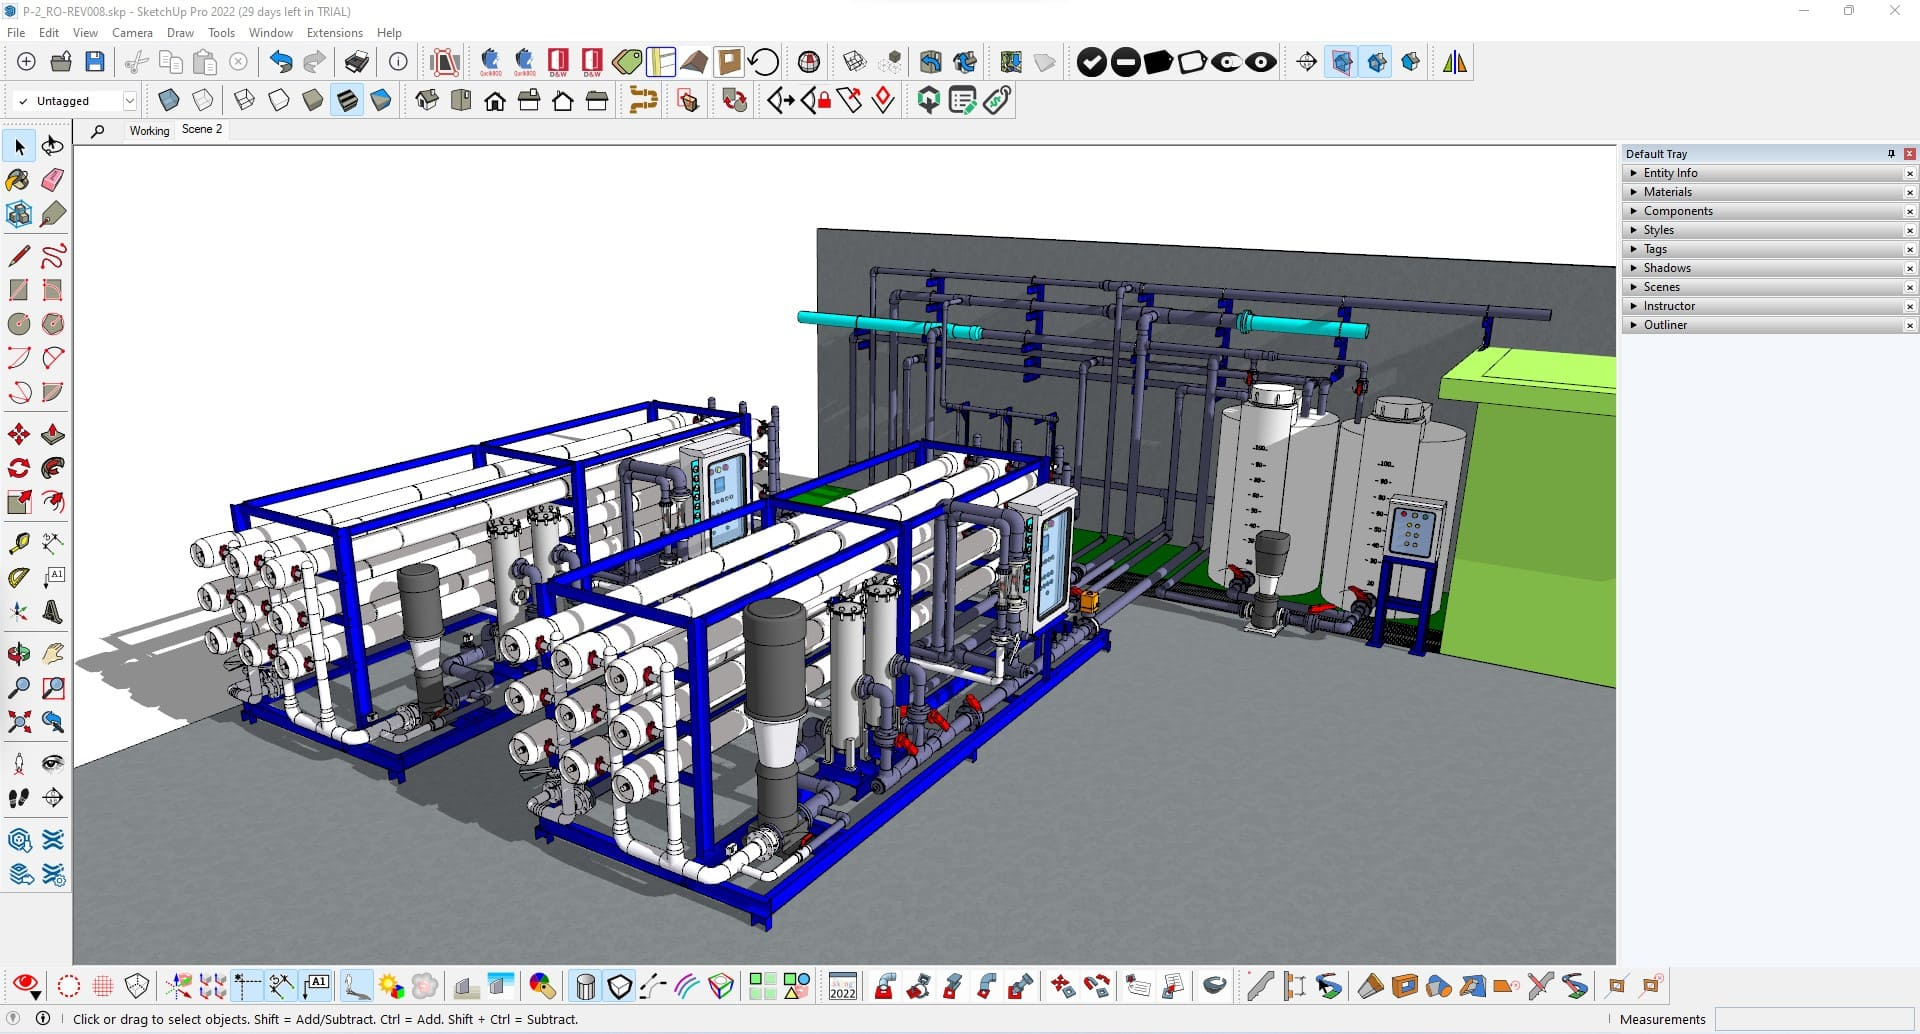The height and width of the screenshot is (1034, 1920).
Task: Choose the Rectangle tool
Action: coord(19,290)
